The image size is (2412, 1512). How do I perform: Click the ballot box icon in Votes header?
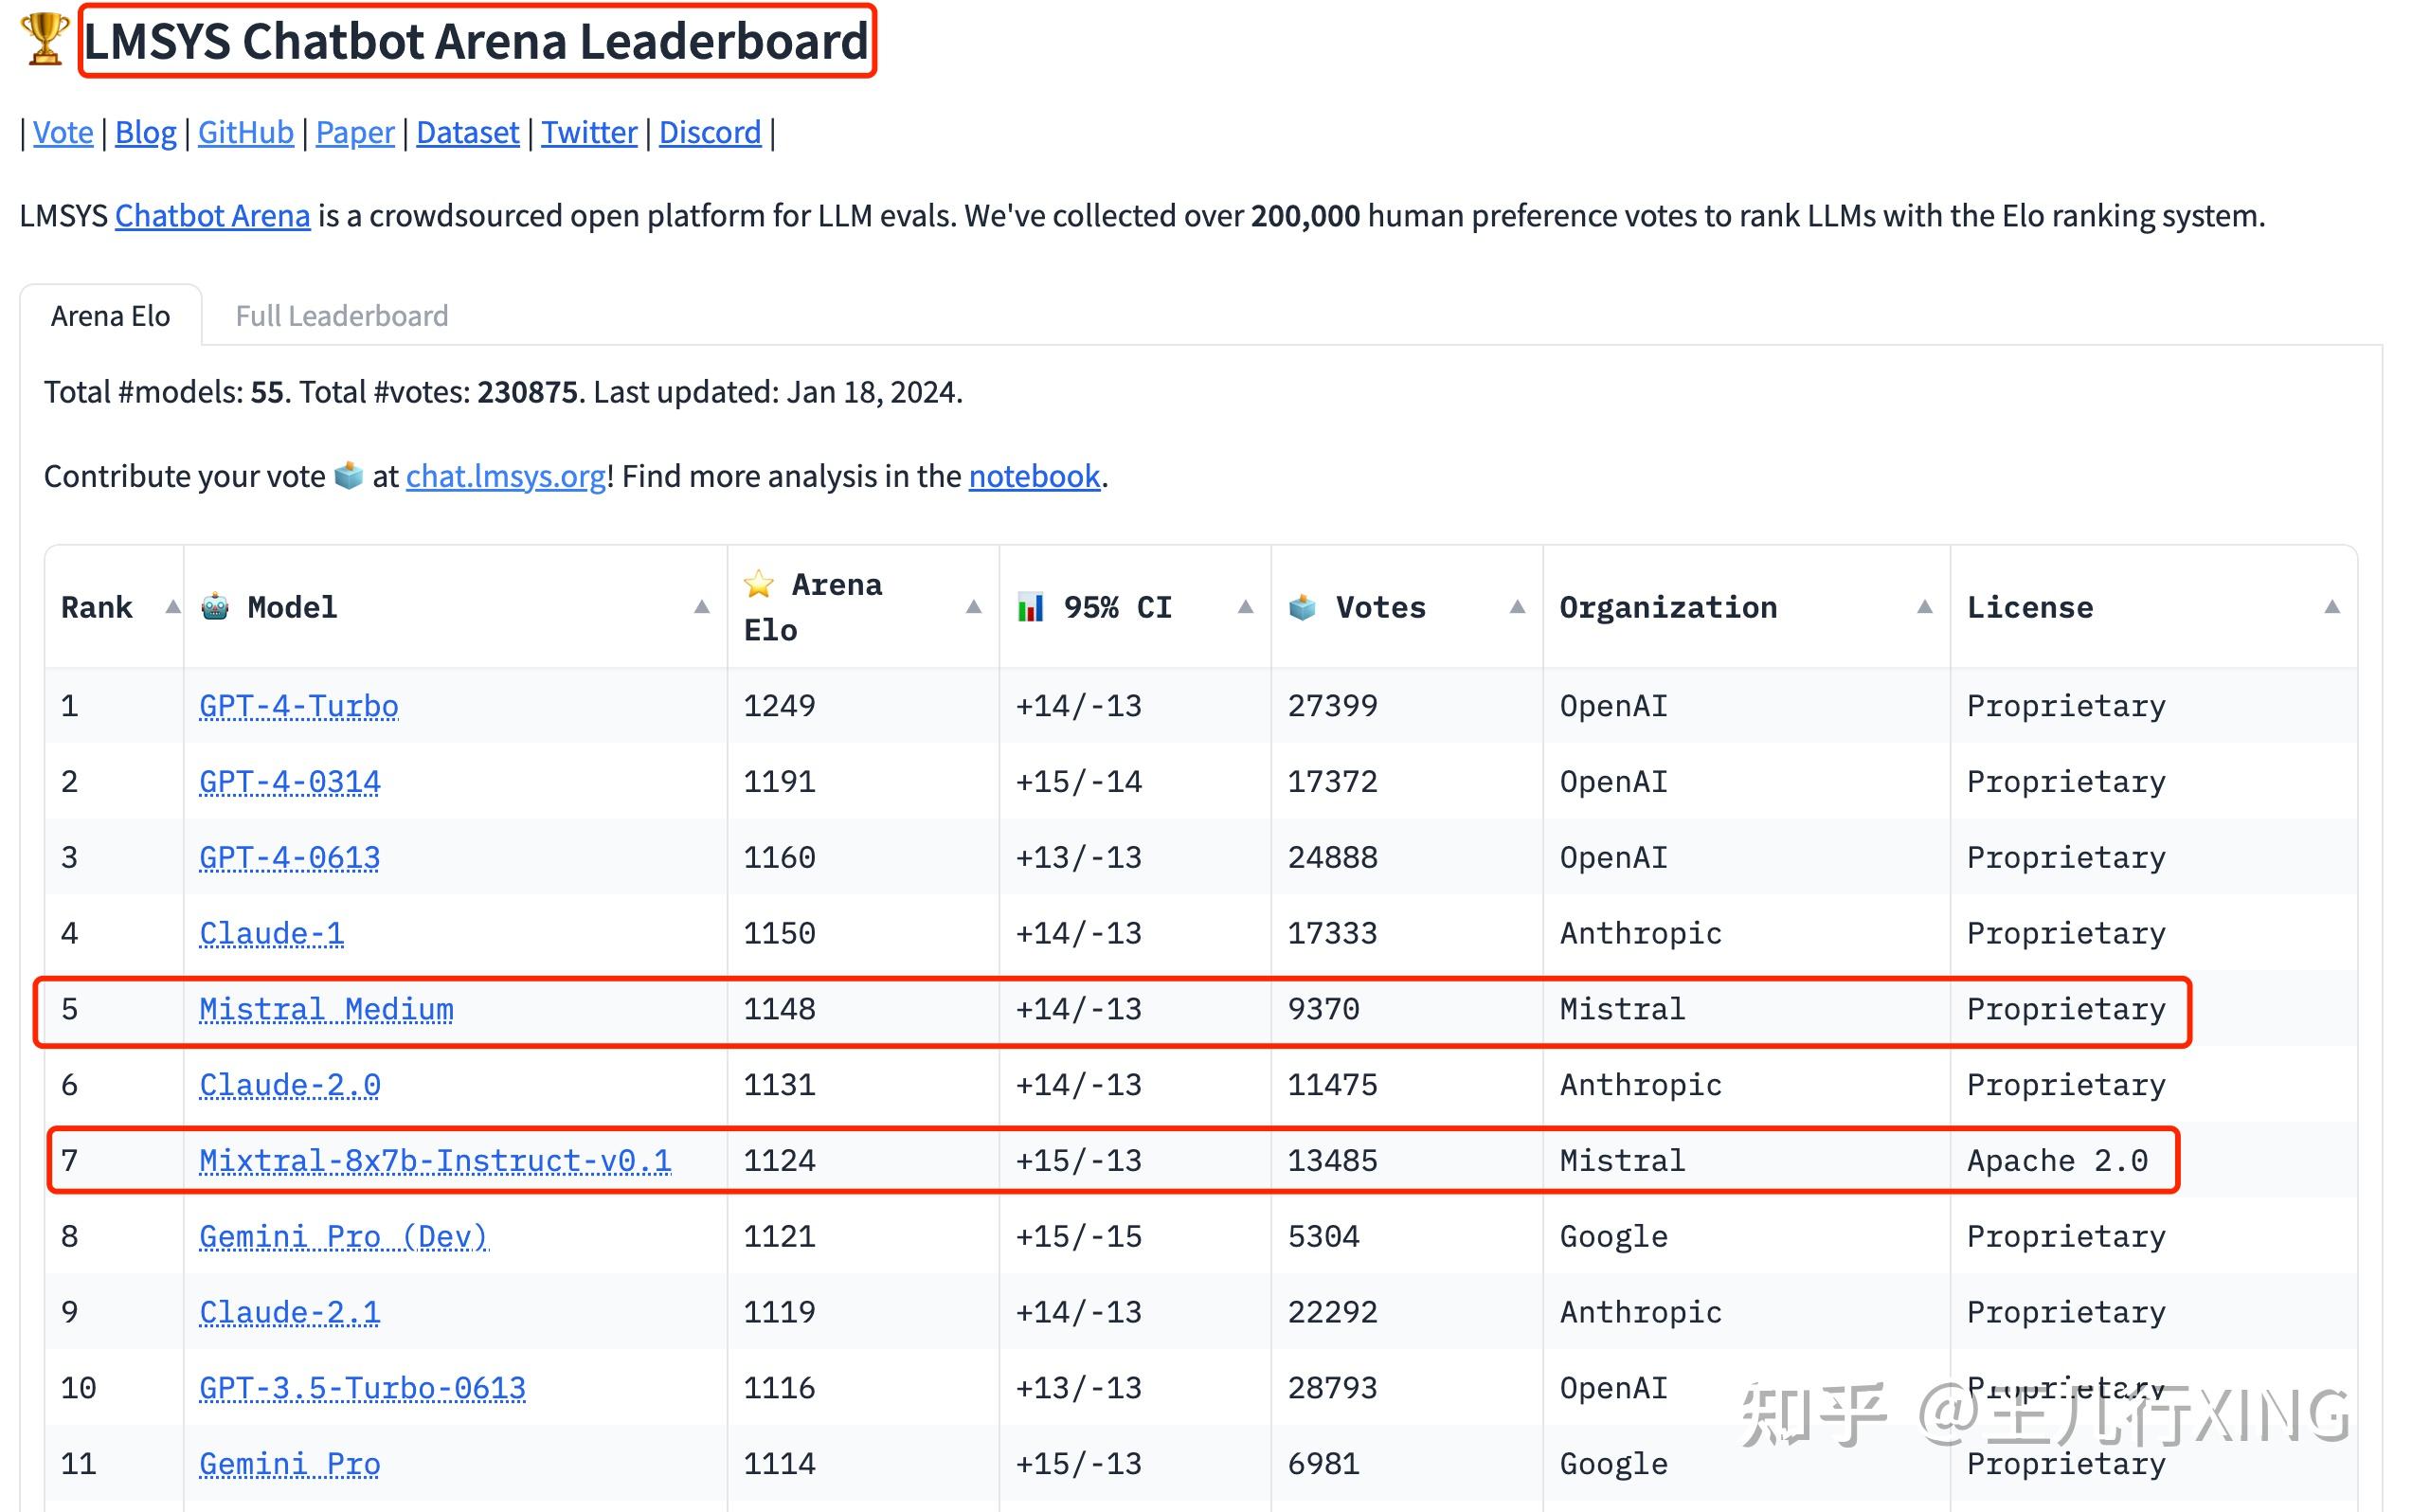tap(1302, 607)
